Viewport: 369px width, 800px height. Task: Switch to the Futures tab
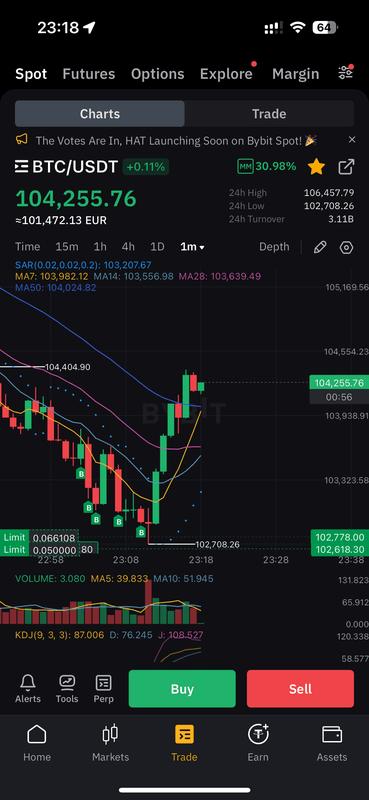click(x=89, y=74)
